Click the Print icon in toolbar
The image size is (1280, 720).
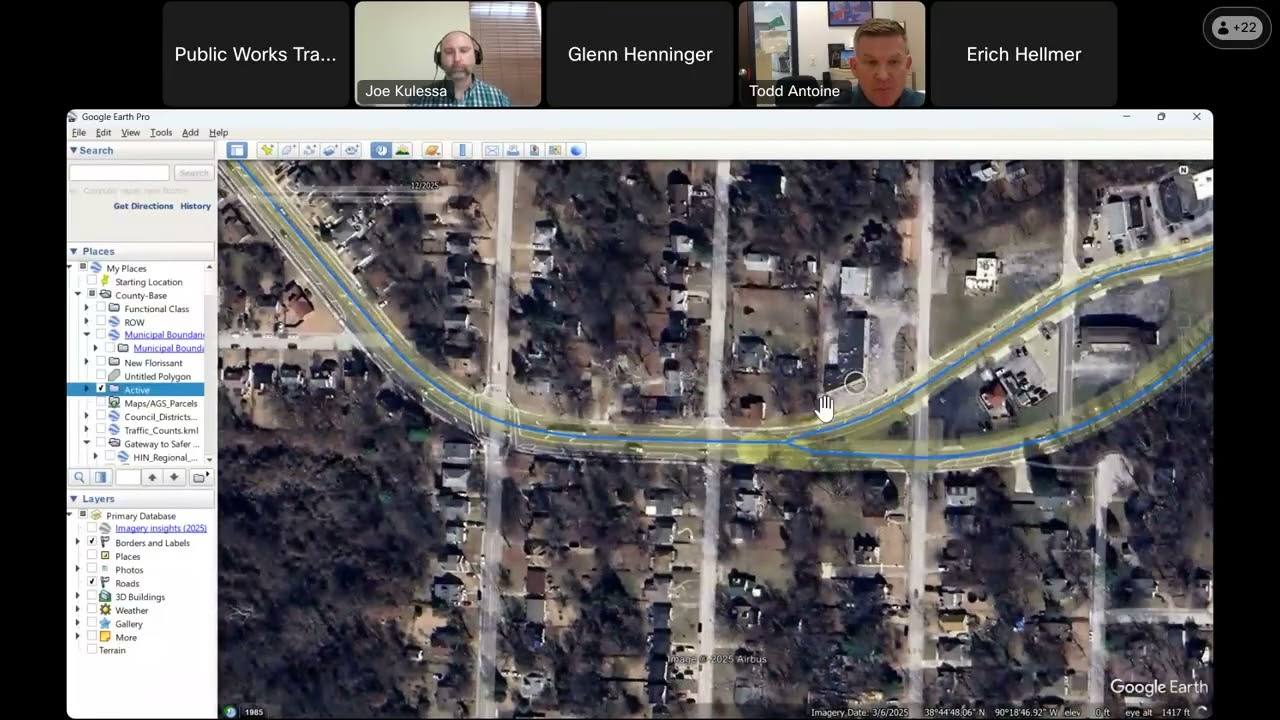513,150
